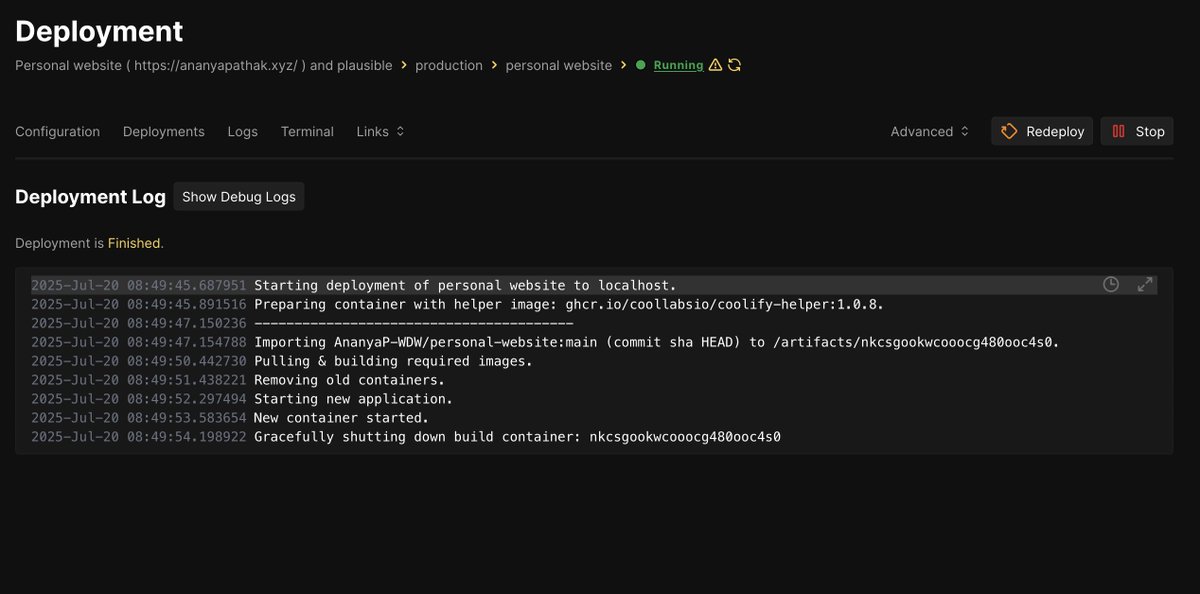Select the 'Pulling & building required images' line
This screenshot has height=594, width=1200.
coord(594,361)
